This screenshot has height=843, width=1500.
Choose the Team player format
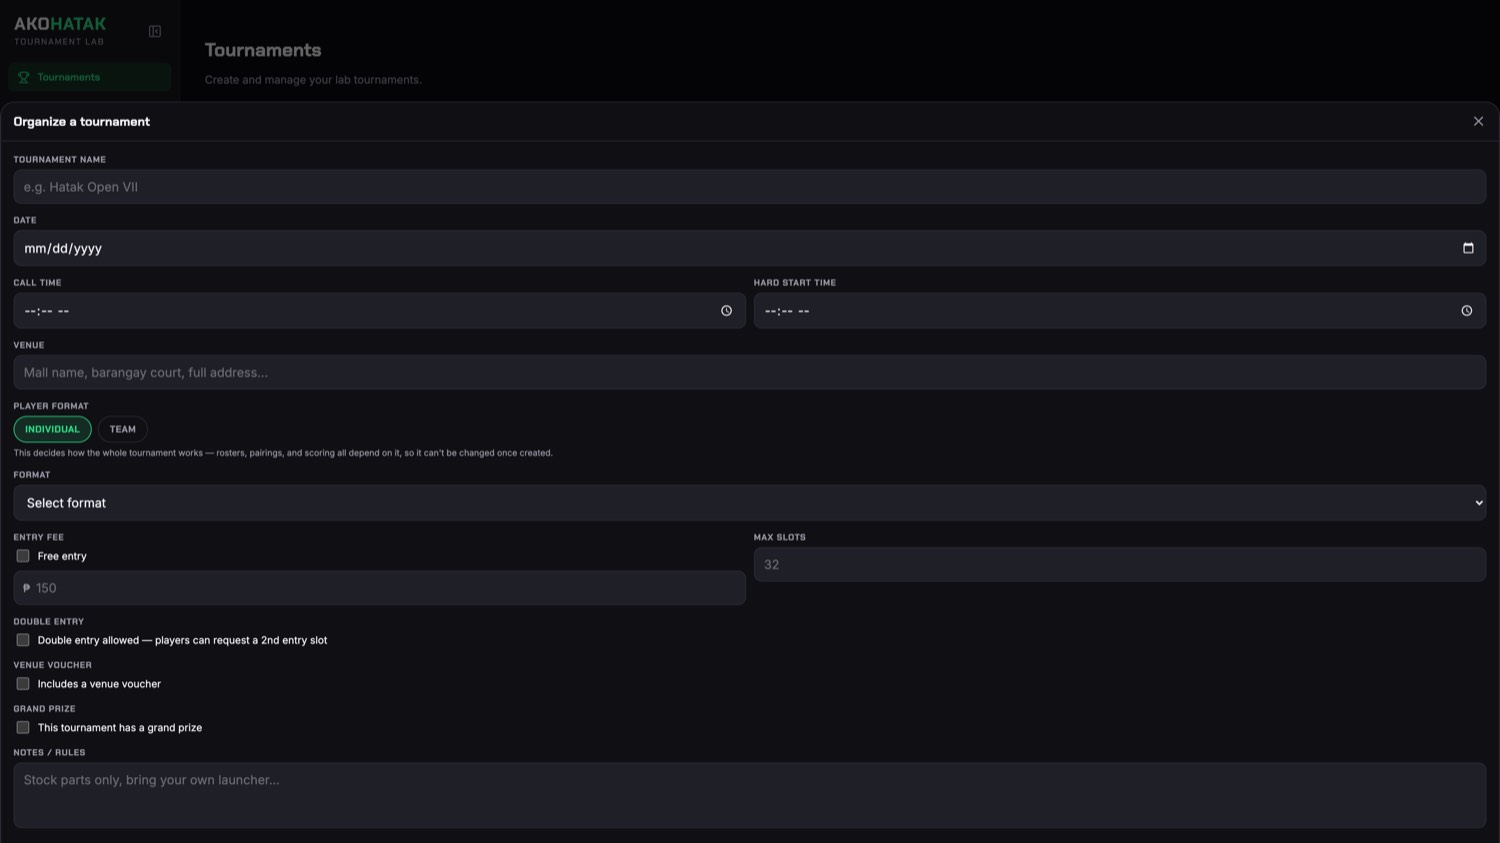tap(123, 429)
